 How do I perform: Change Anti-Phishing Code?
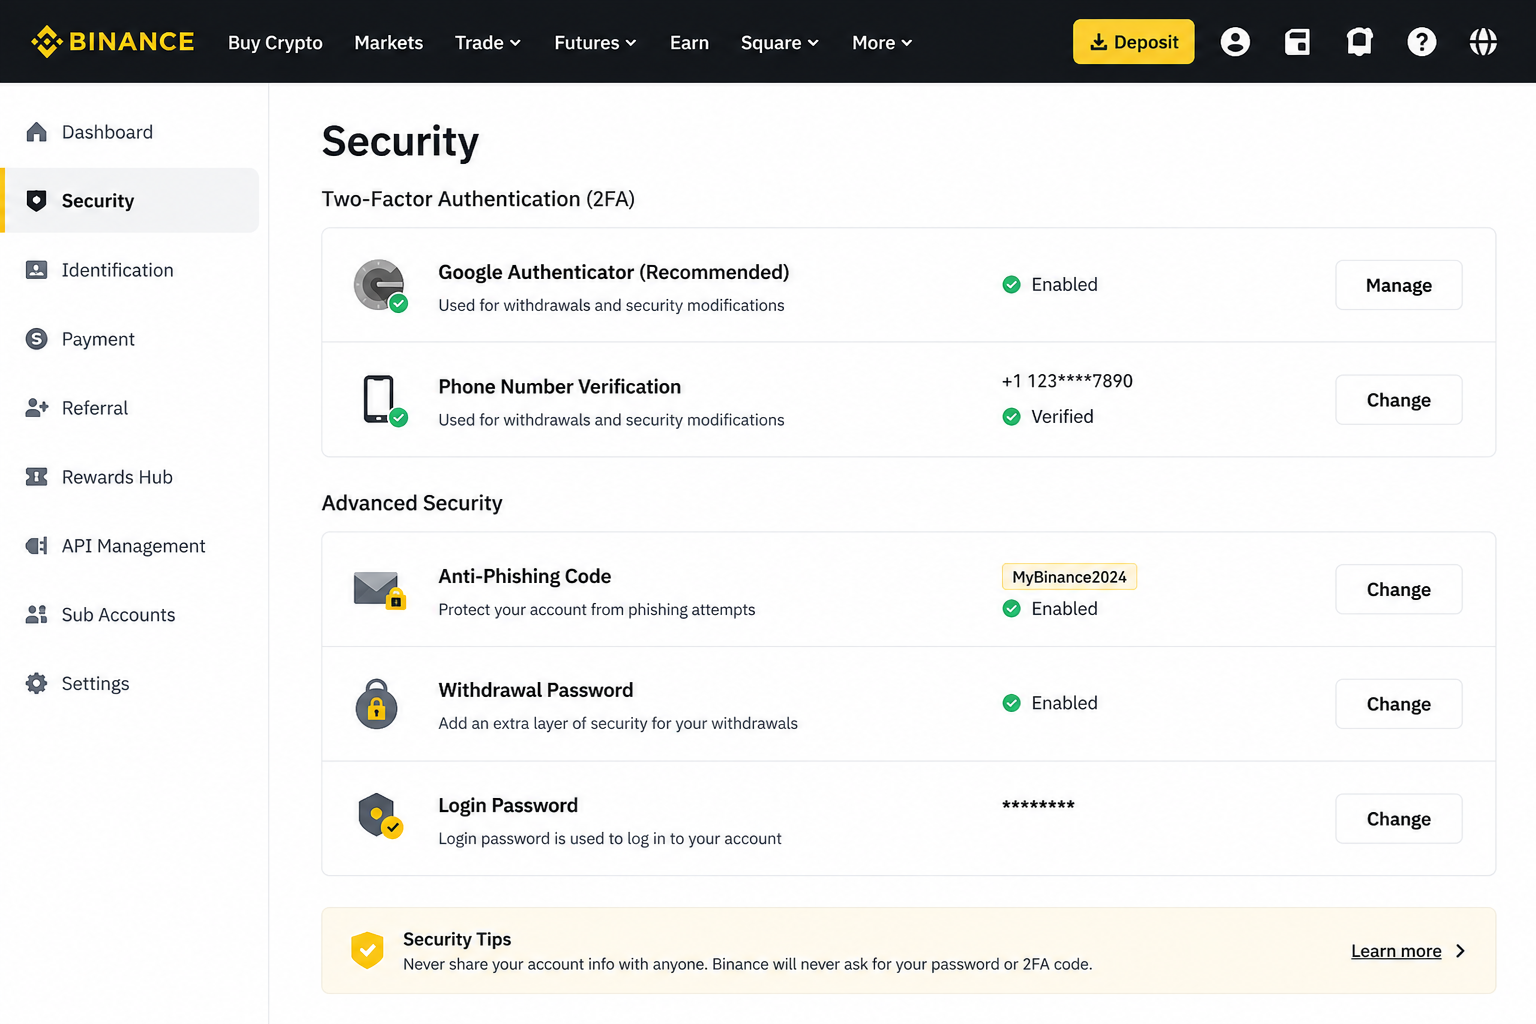tap(1398, 590)
